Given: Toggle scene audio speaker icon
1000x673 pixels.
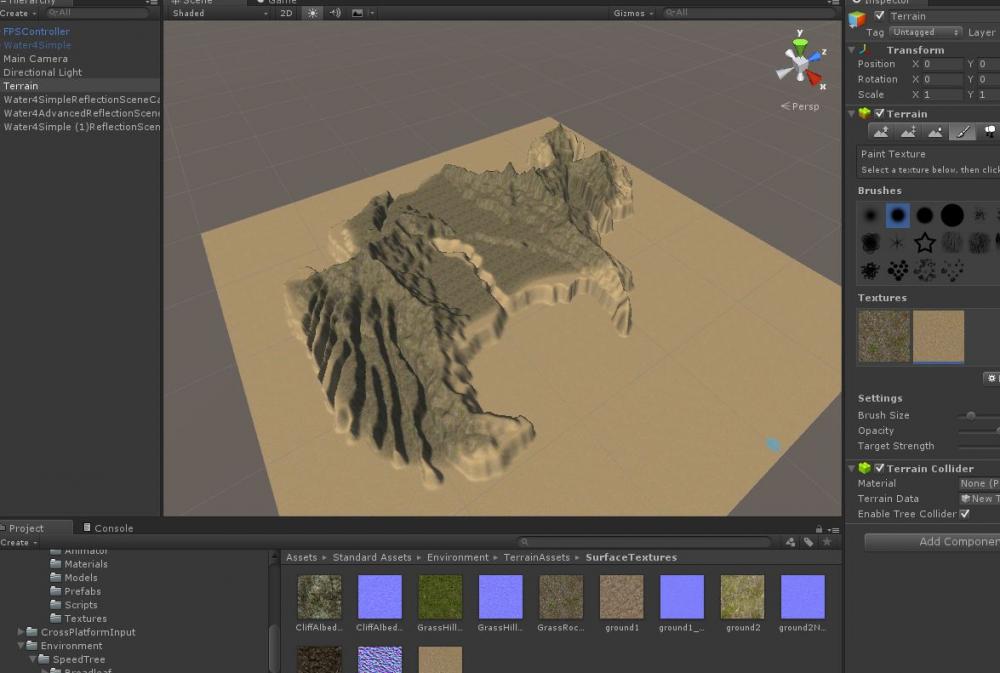Looking at the screenshot, I should click(335, 13).
